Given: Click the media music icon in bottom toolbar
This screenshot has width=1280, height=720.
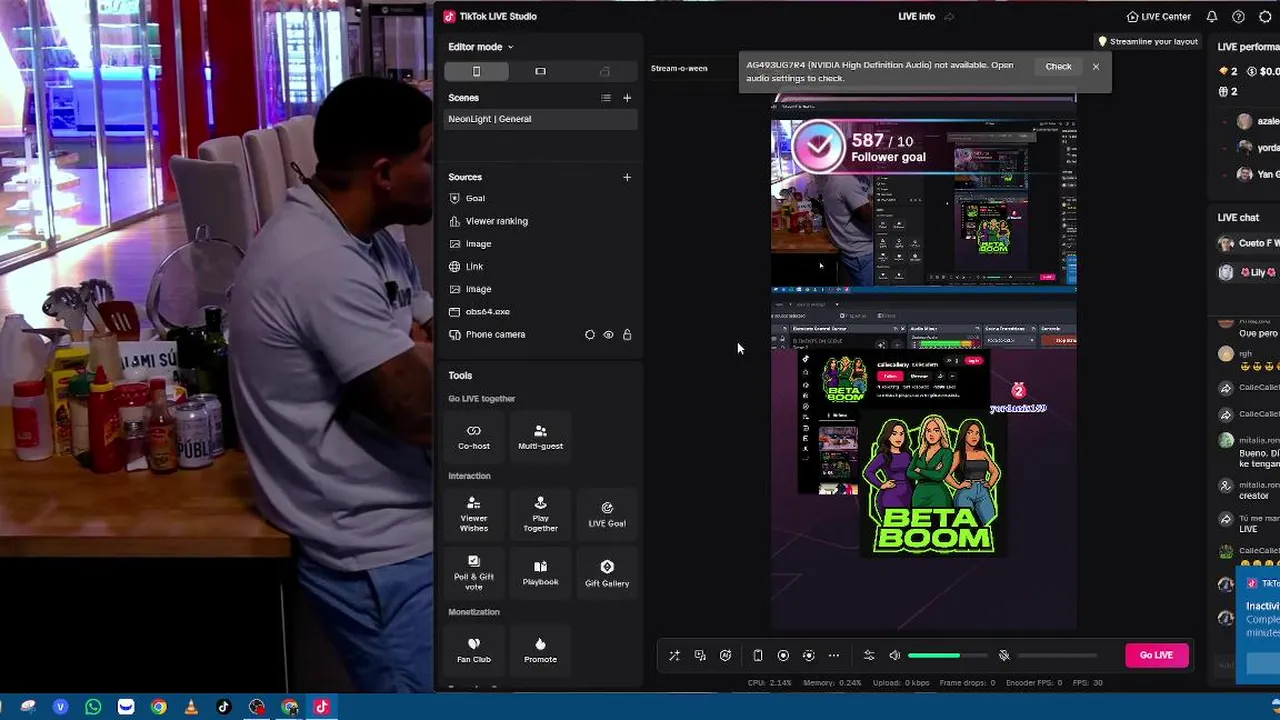Looking at the screenshot, I should coord(700,656).
